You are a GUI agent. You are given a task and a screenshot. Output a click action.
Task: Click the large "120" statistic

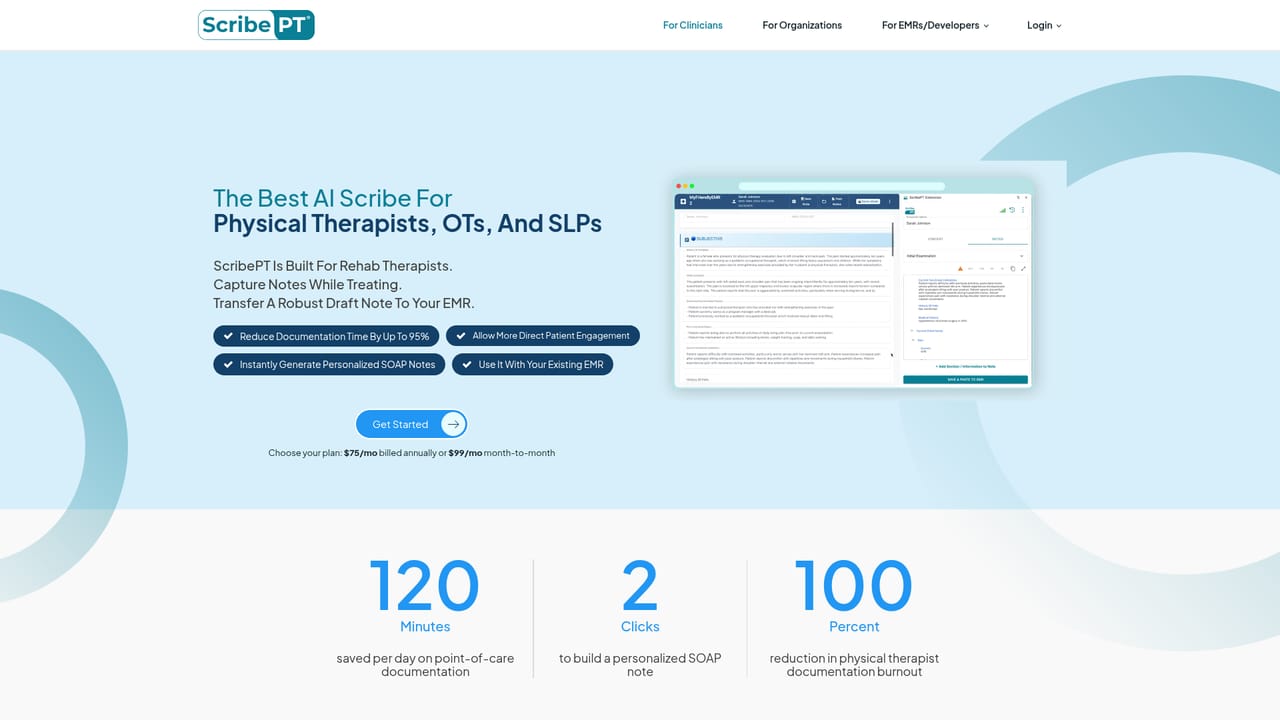[425, 586]
